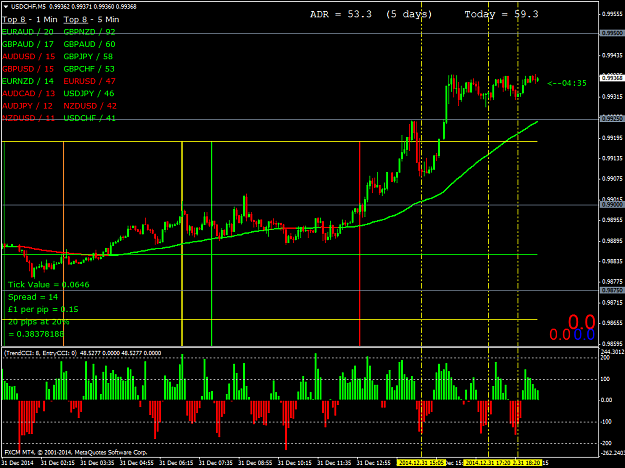625x468 pixels.
Task: Select the AUDCAD / 13 entry
Action: tap(29, 94)
